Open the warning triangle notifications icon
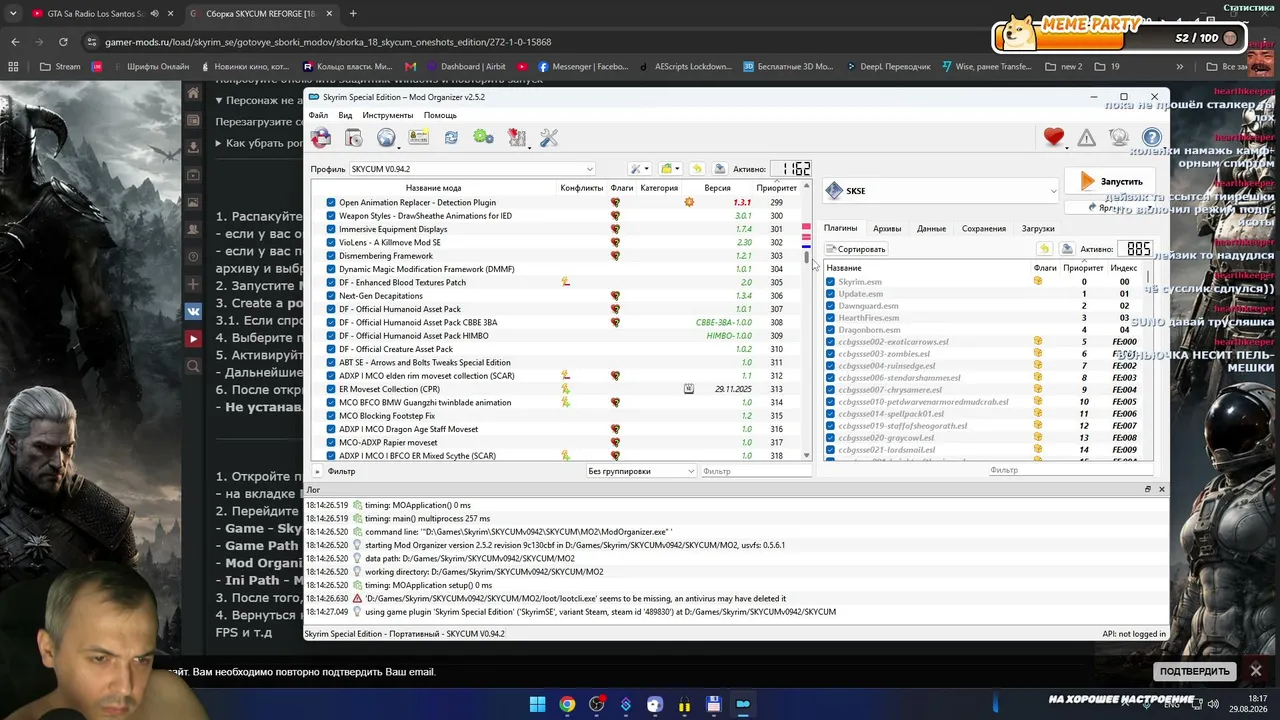 pos(1087,138)
